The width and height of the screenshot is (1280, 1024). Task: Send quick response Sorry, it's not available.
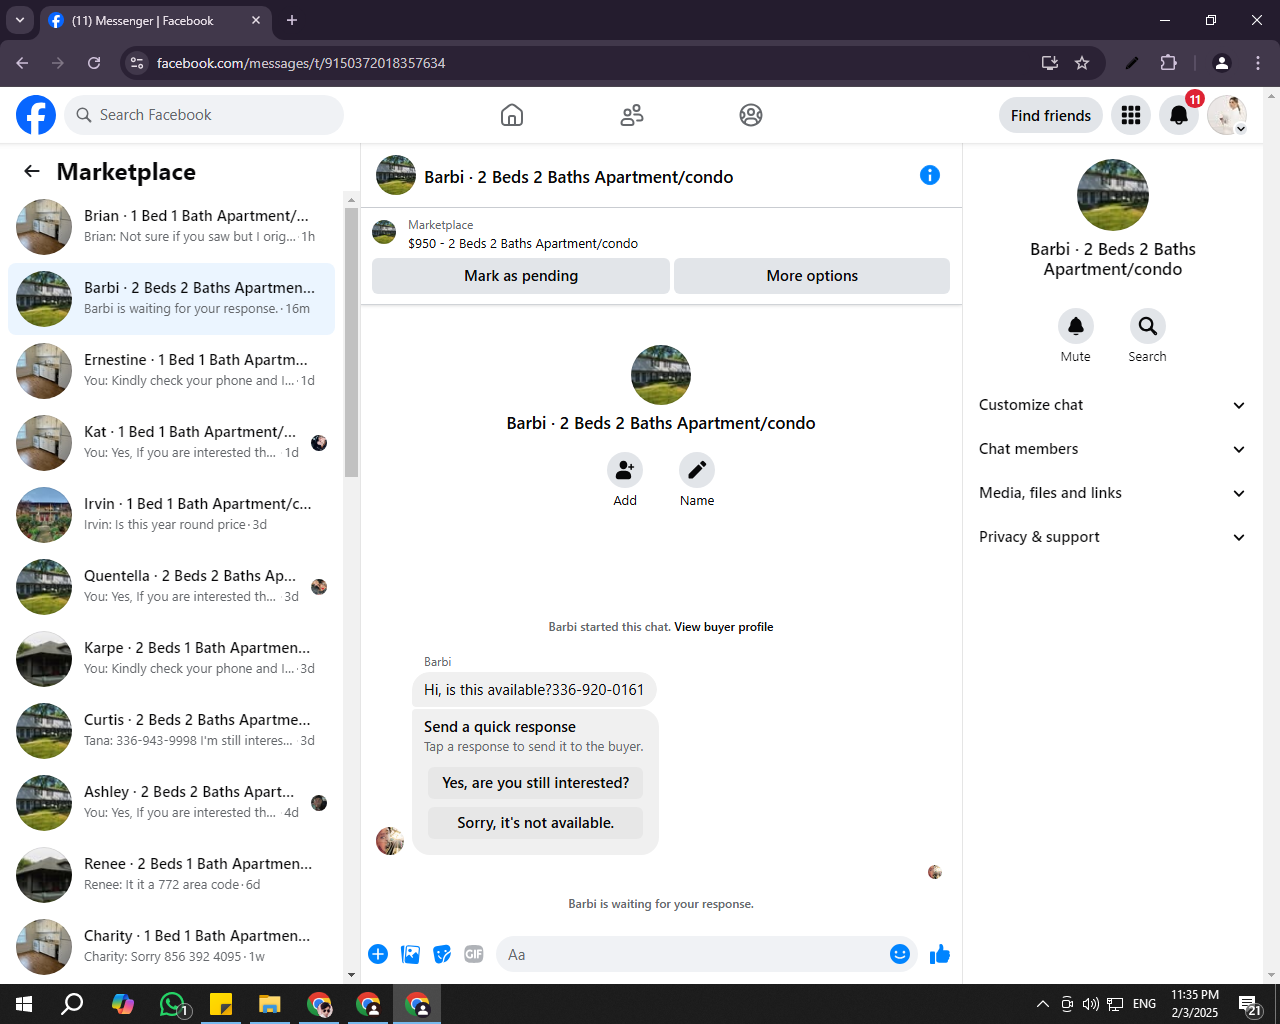(536, 823)
